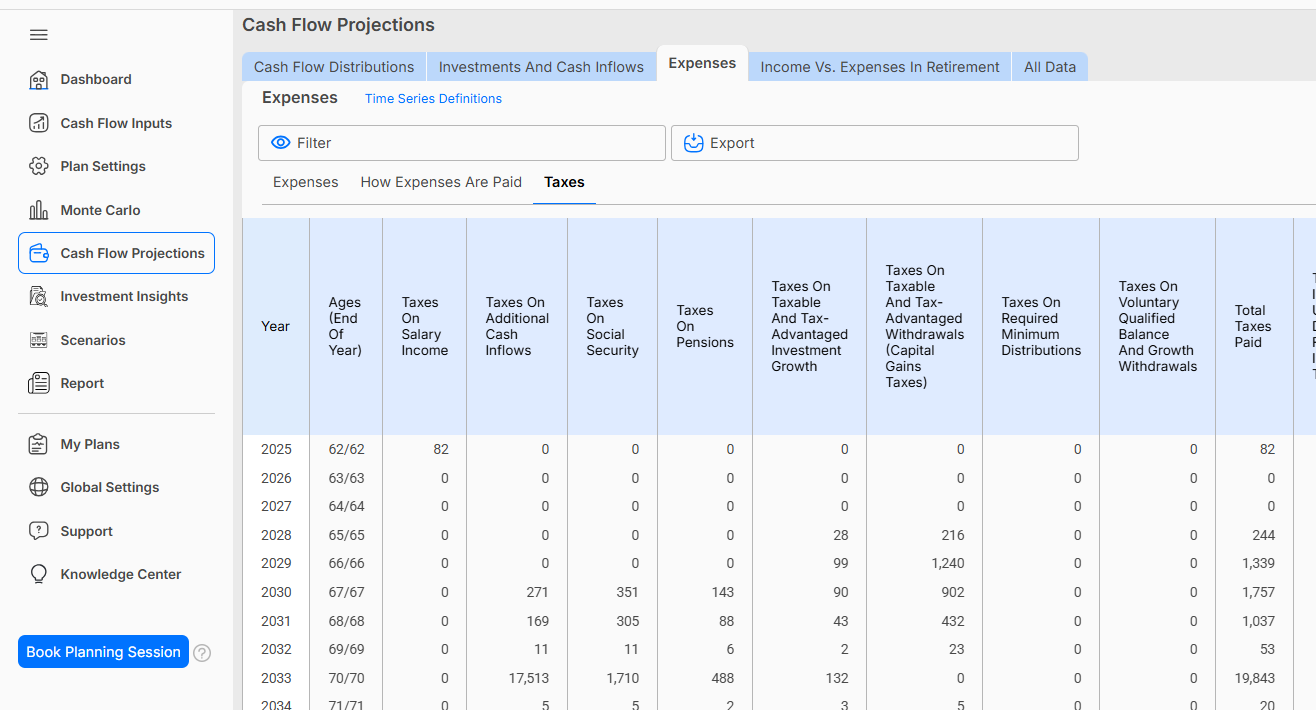Click the Cash Flow Projections wallet icon
The image size is (1316, 710).
pyautogui.click(x=39, y=253)
